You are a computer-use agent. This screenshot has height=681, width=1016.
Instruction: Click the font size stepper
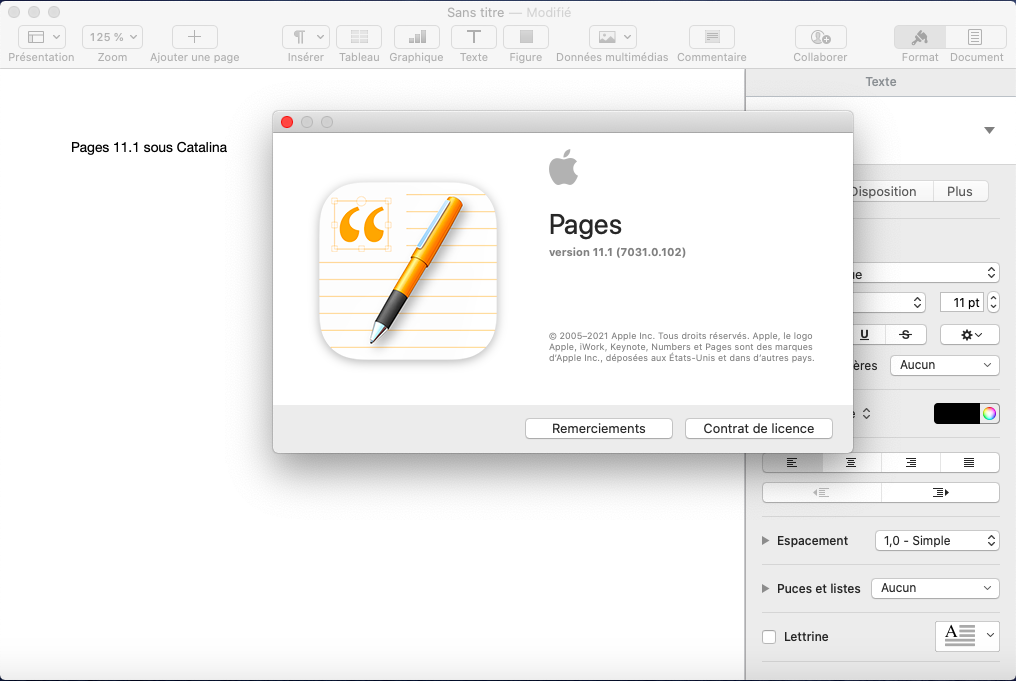993,302
